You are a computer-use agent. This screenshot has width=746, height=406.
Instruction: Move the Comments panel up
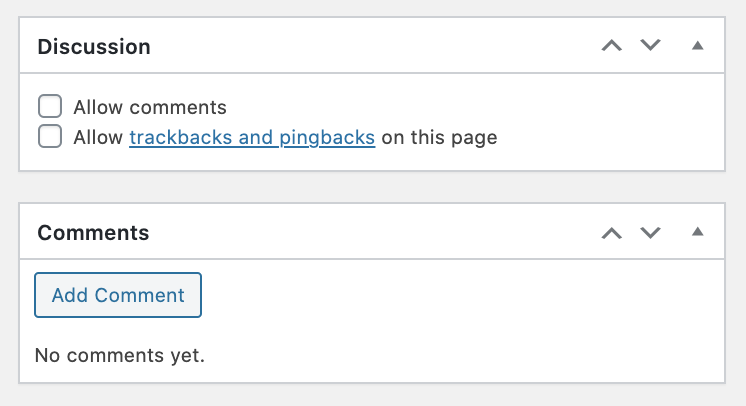[x=612, y=233]
